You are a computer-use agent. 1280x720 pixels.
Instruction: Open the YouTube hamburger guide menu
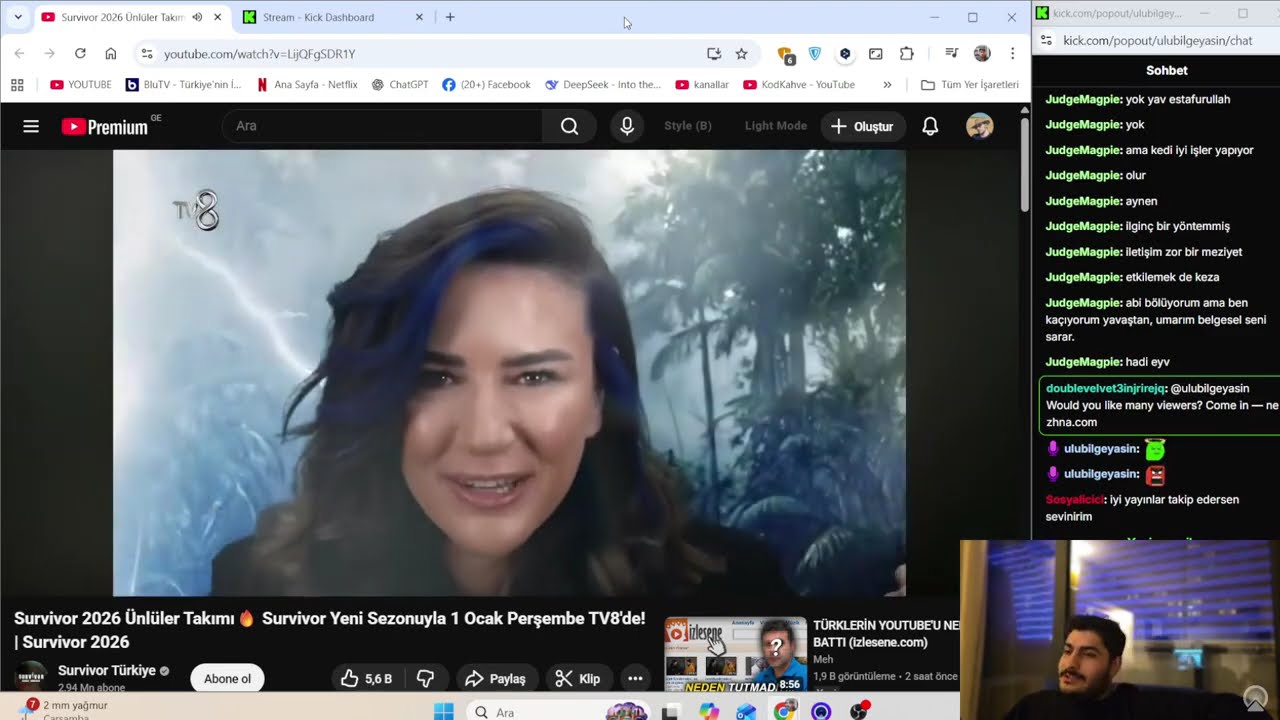coord(31,127)
